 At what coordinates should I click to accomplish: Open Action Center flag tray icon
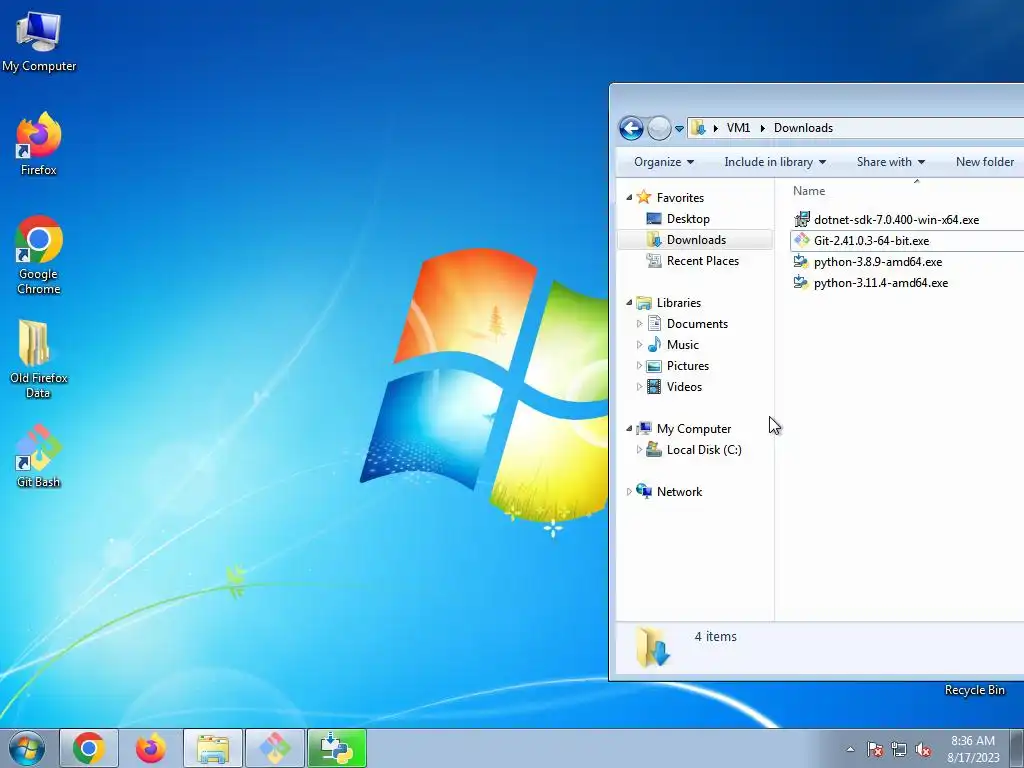[x=875, y=749]
